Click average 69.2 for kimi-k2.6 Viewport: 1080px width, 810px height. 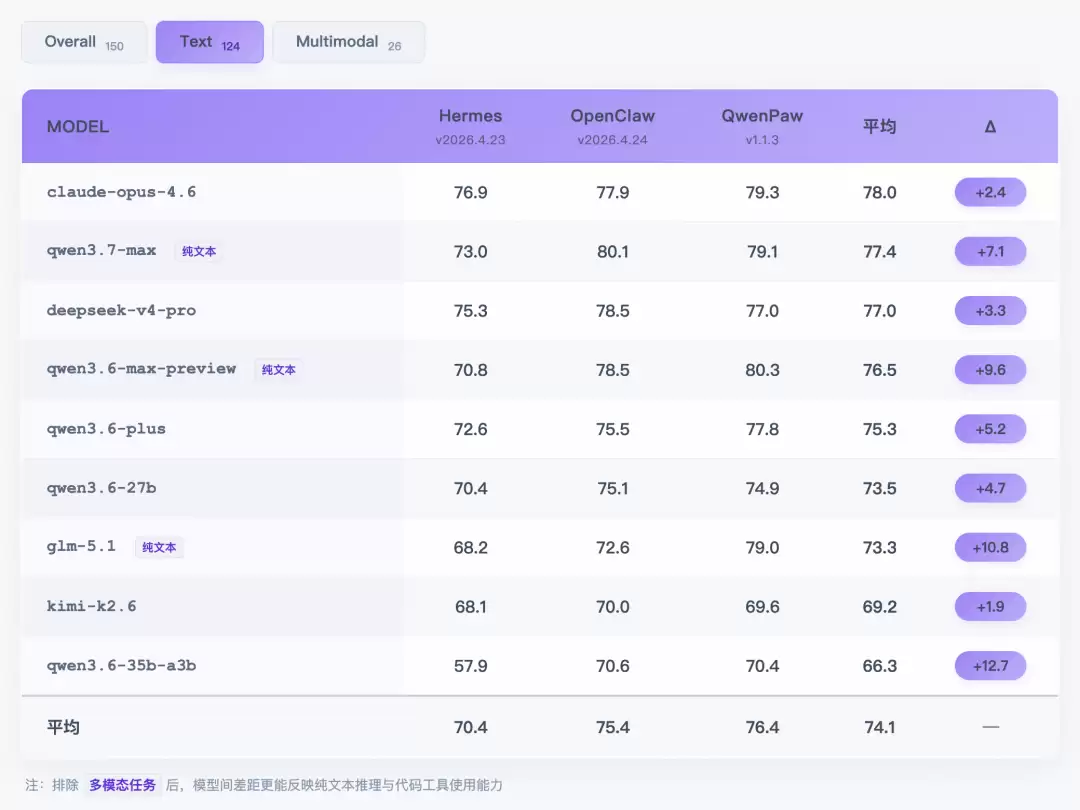pos(880,608)
